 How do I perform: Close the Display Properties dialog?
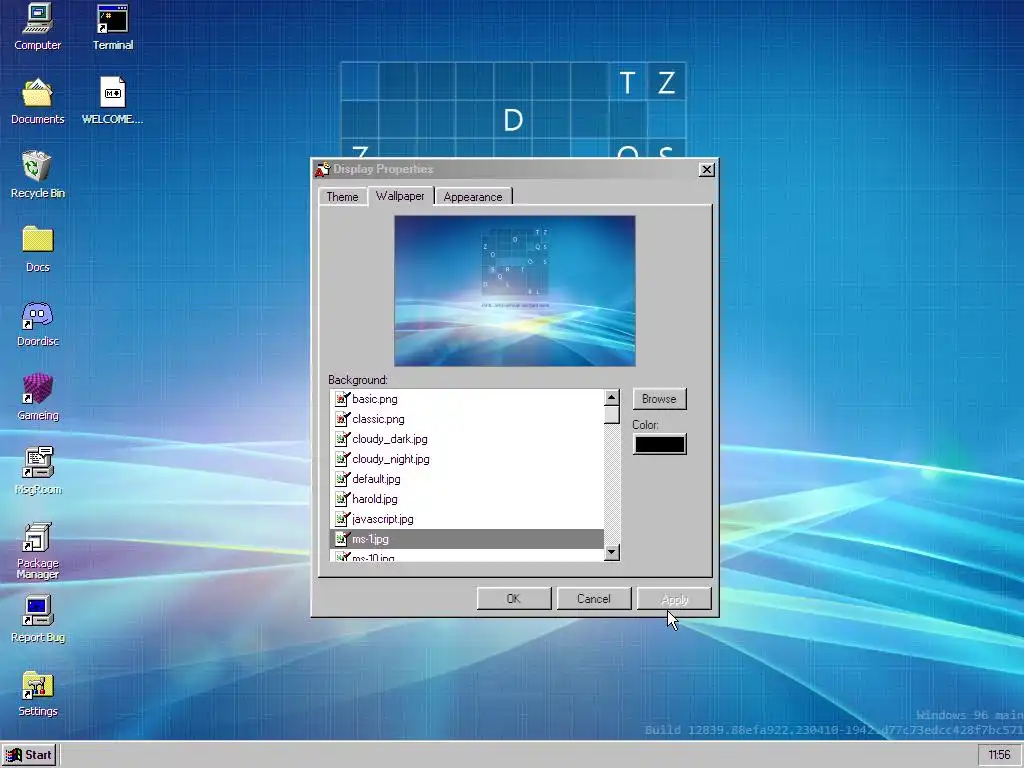click(x=706, y=170)
